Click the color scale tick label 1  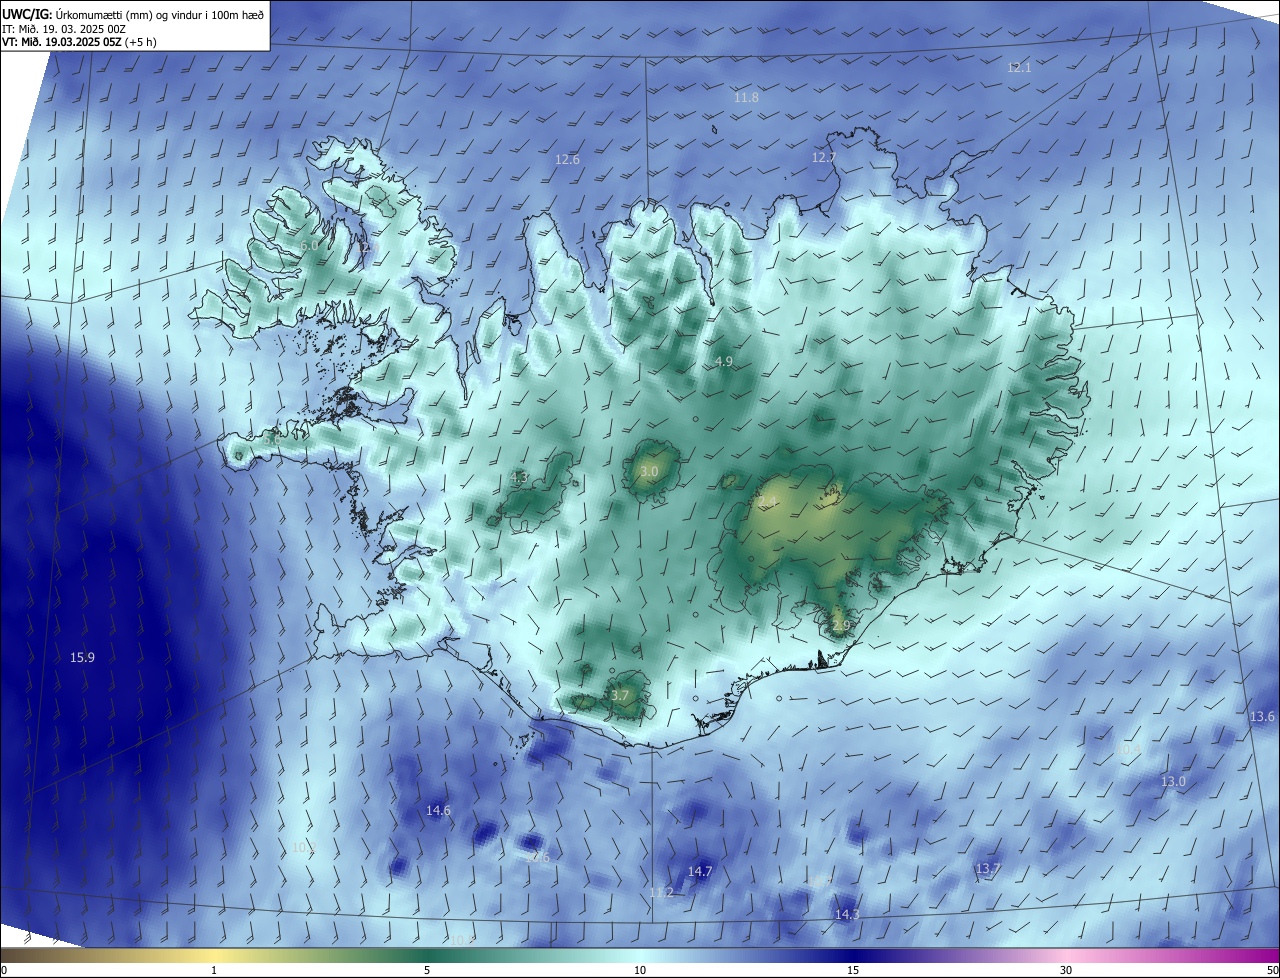[x=214, y=970]
